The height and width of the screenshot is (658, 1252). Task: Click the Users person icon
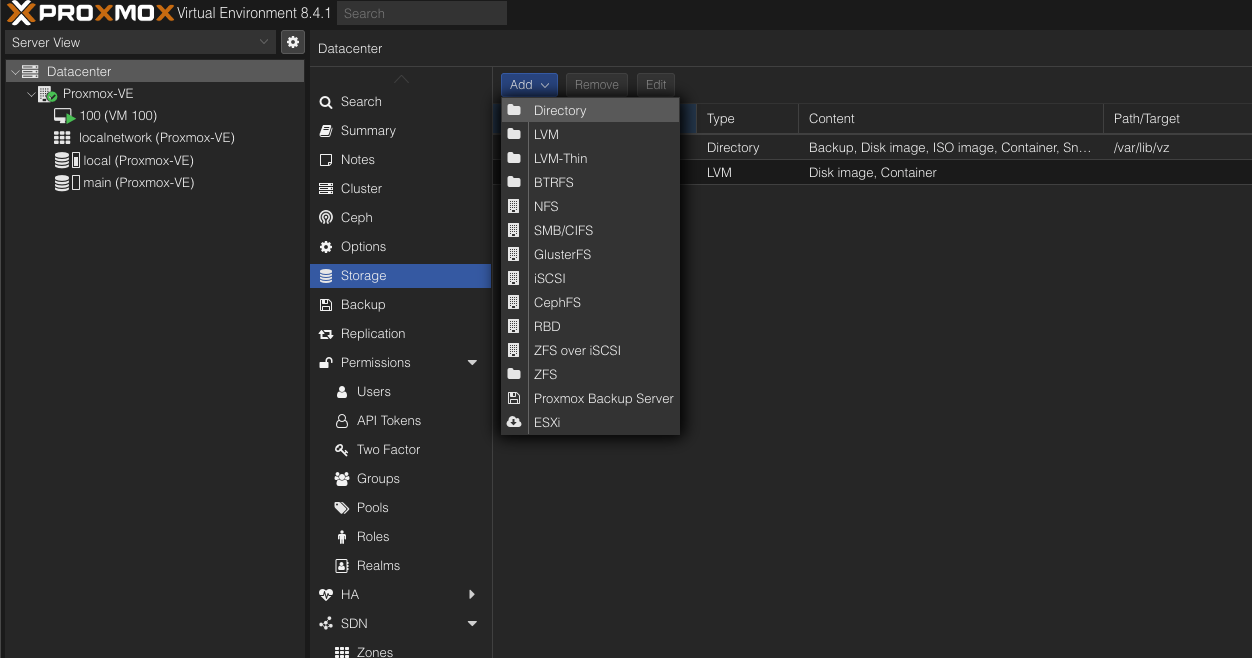point(342,392)
